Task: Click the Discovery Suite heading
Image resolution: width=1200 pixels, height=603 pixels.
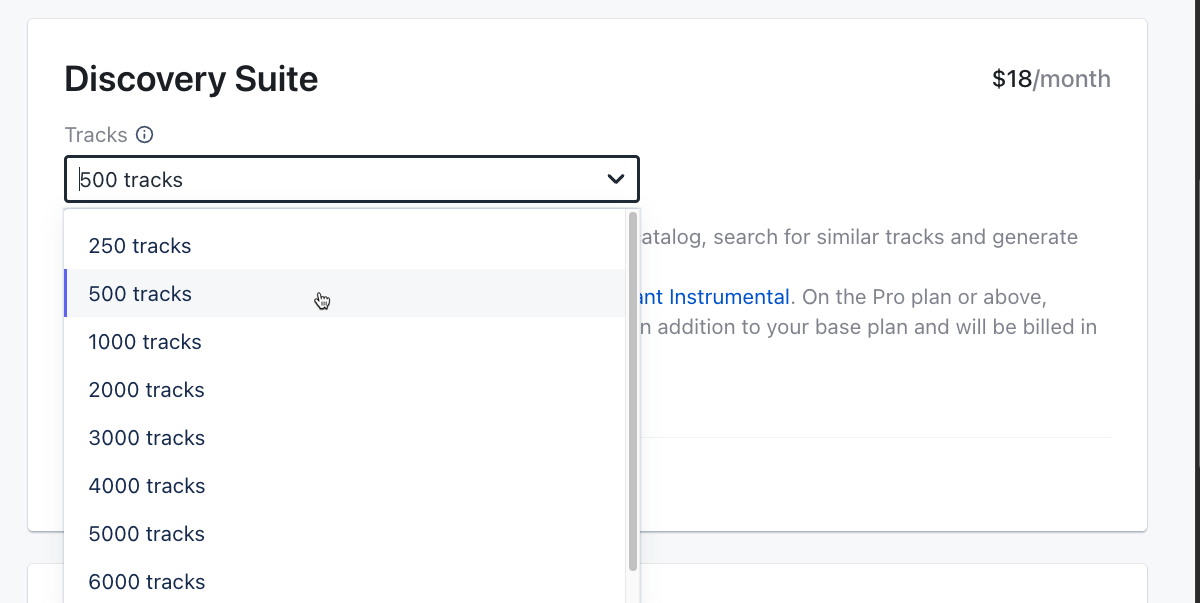Action: coord(191,79)
